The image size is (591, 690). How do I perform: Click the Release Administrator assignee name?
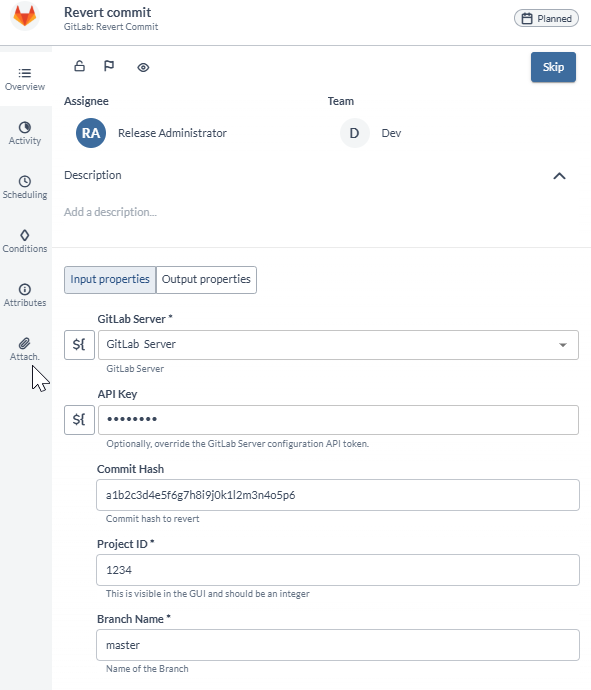[172, 133]
